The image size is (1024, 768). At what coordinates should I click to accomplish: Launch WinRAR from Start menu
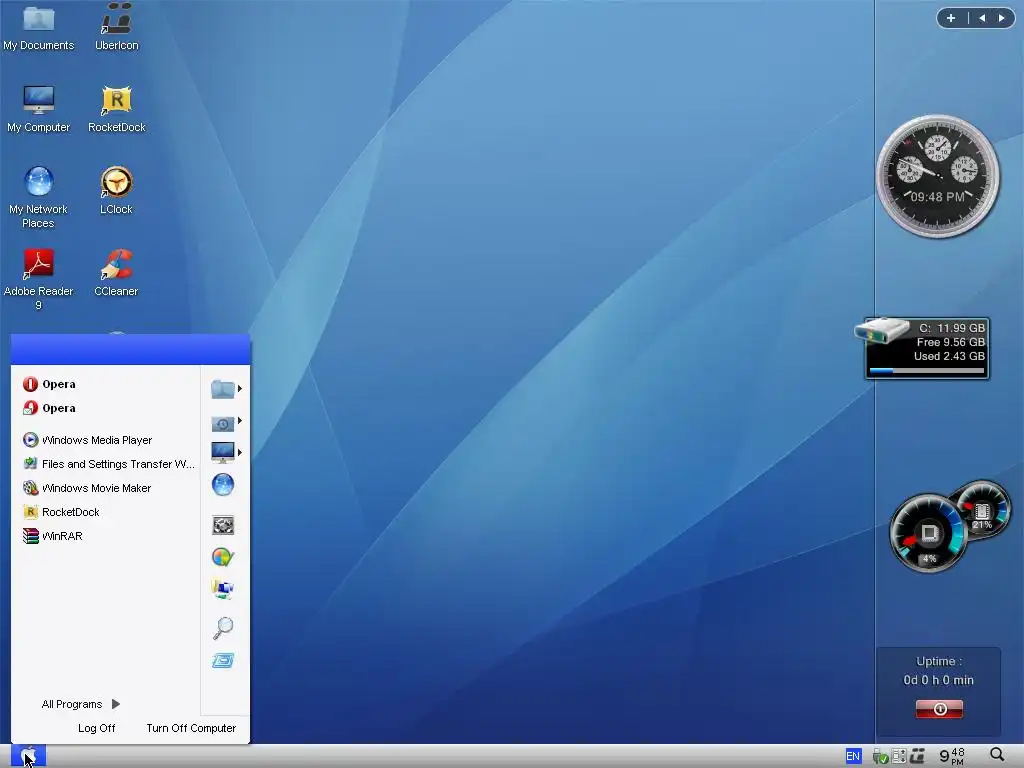pyautogui.click(x=53, y=536)
